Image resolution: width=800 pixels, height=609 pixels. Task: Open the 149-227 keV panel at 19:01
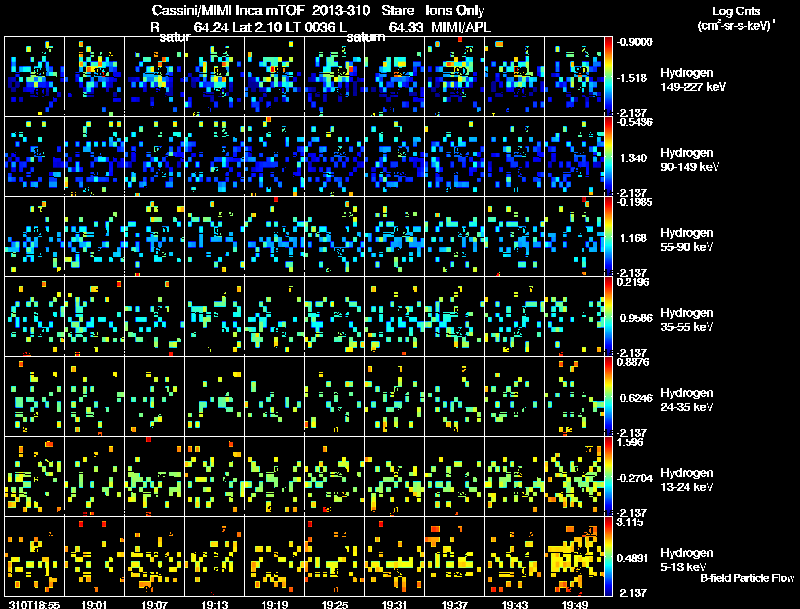click(94, 76)
